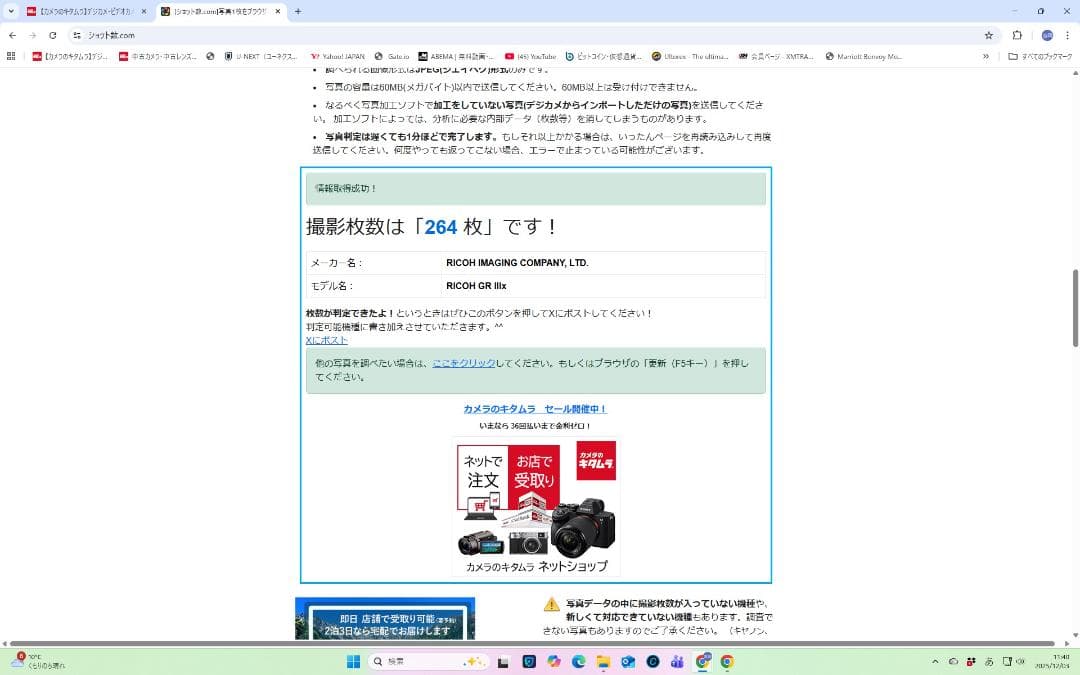Click the Windows Start button
This screenshot has width=1080, height=675.
(352, 661)
